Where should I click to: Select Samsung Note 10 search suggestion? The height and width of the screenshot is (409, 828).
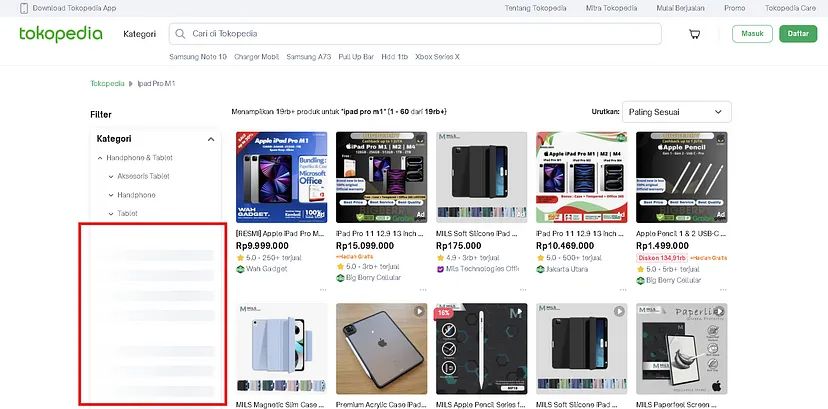(198, 56)
